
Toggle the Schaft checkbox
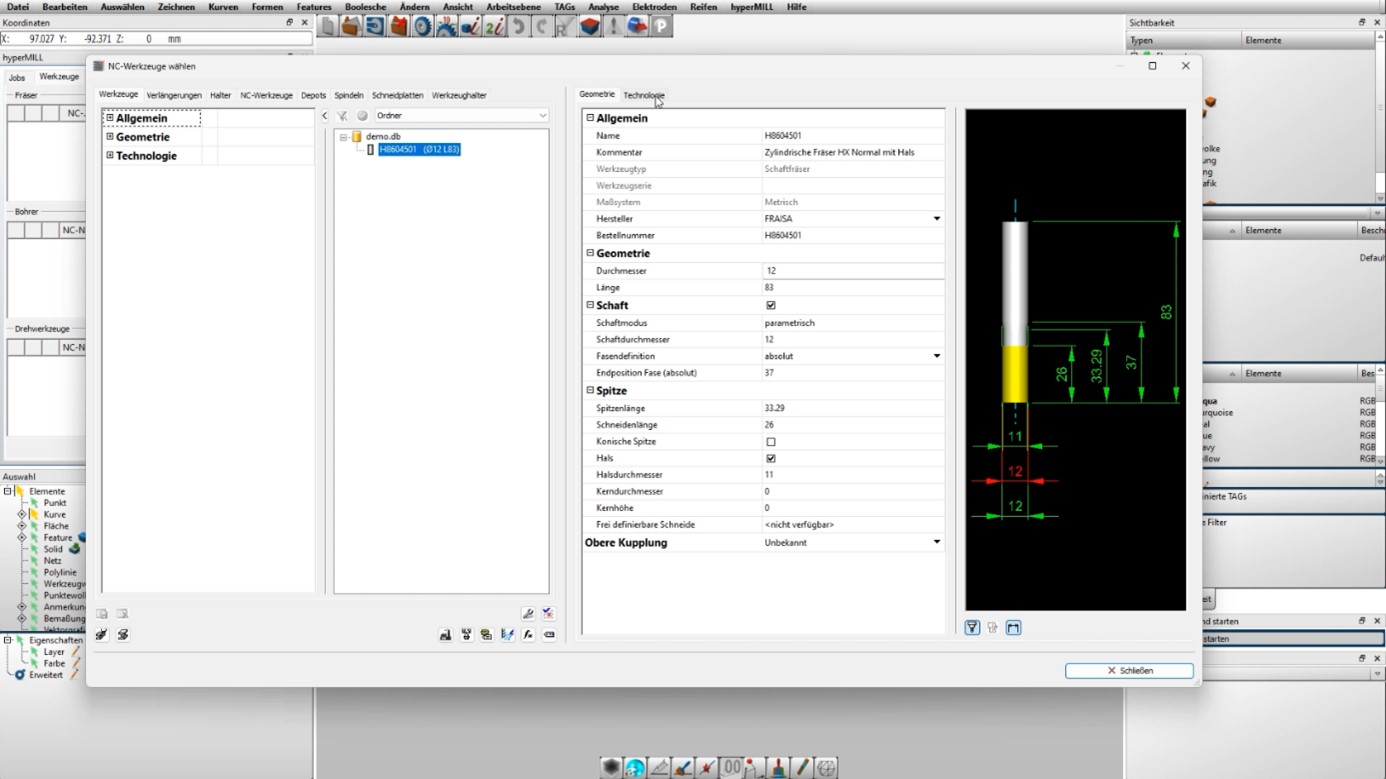click(x=770, y=306)
